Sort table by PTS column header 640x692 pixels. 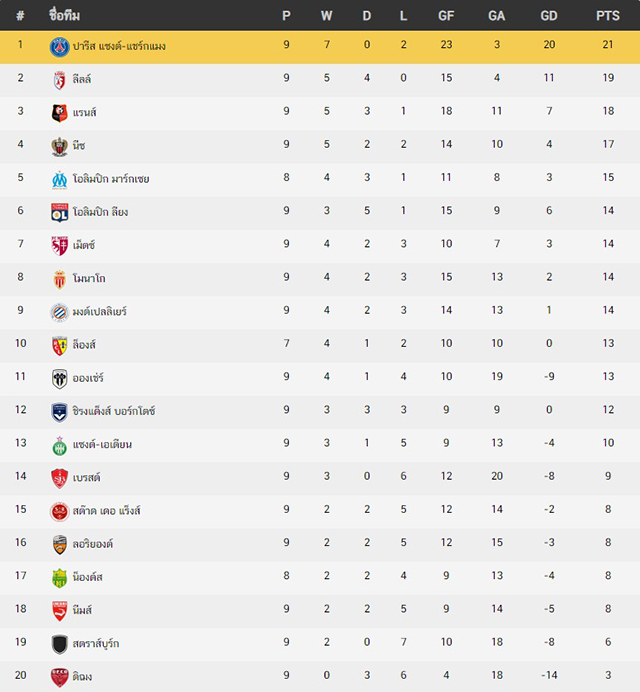point(608,16)
